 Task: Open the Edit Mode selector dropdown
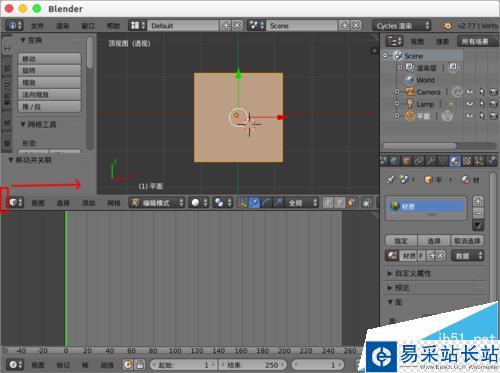(157, 202)
